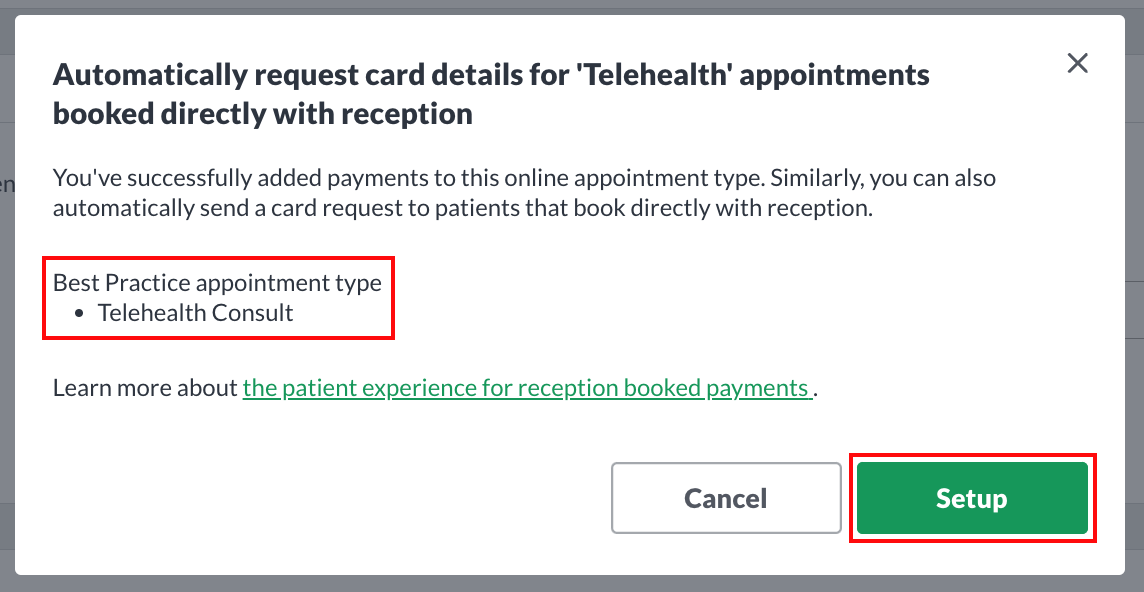Viewport: 1144px width, 592px height.
Task: Click the X in the top-right corner
Action: [1077, 63]
